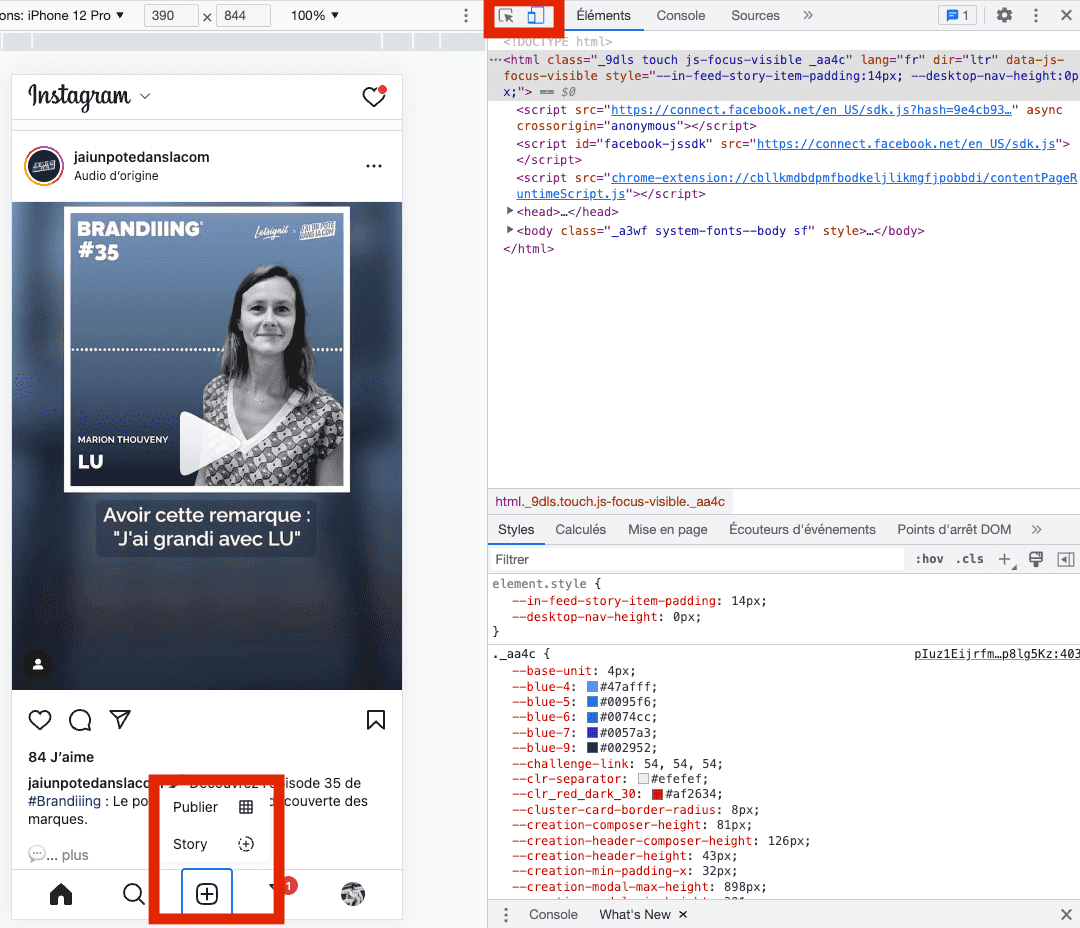Open Instagram notifications heart icon
The image size is (1080, 928).
coord(374,96)
